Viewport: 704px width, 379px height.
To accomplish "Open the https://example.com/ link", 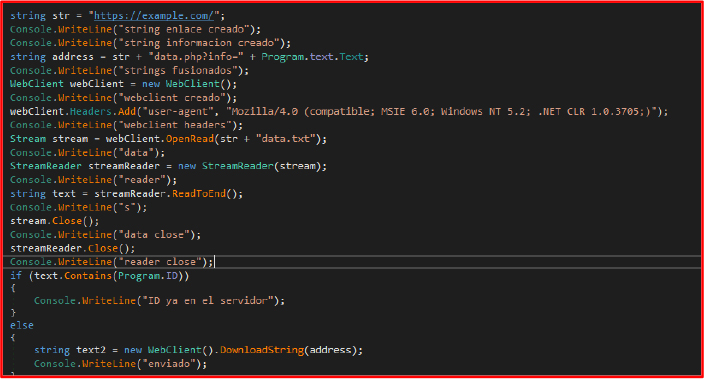I will [154, 16].
